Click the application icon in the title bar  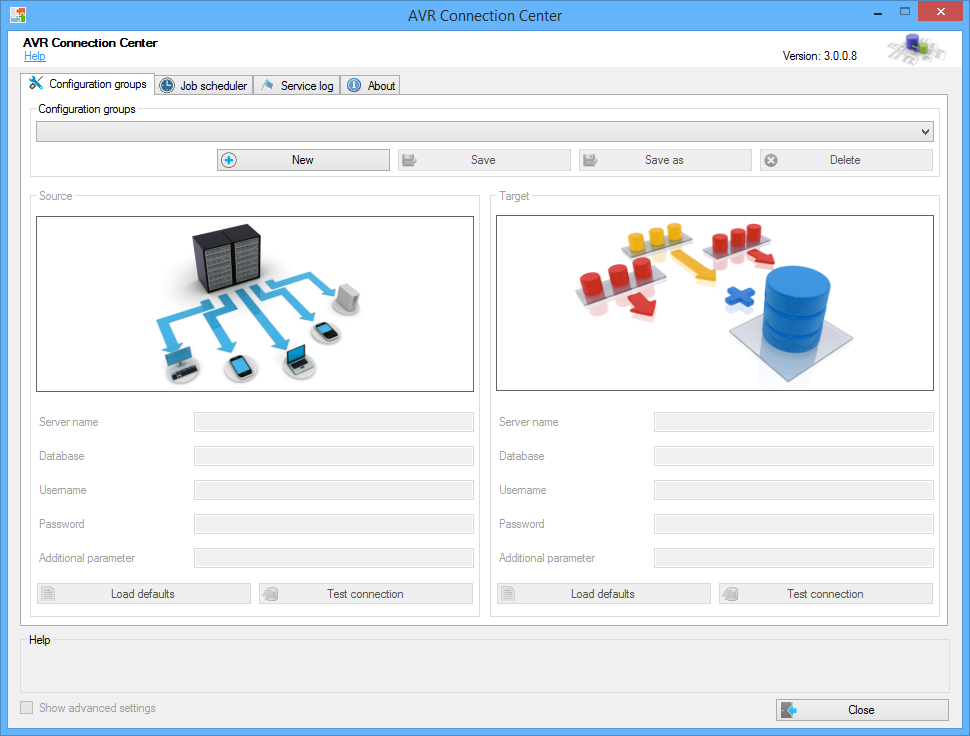(x=18, y=15)
